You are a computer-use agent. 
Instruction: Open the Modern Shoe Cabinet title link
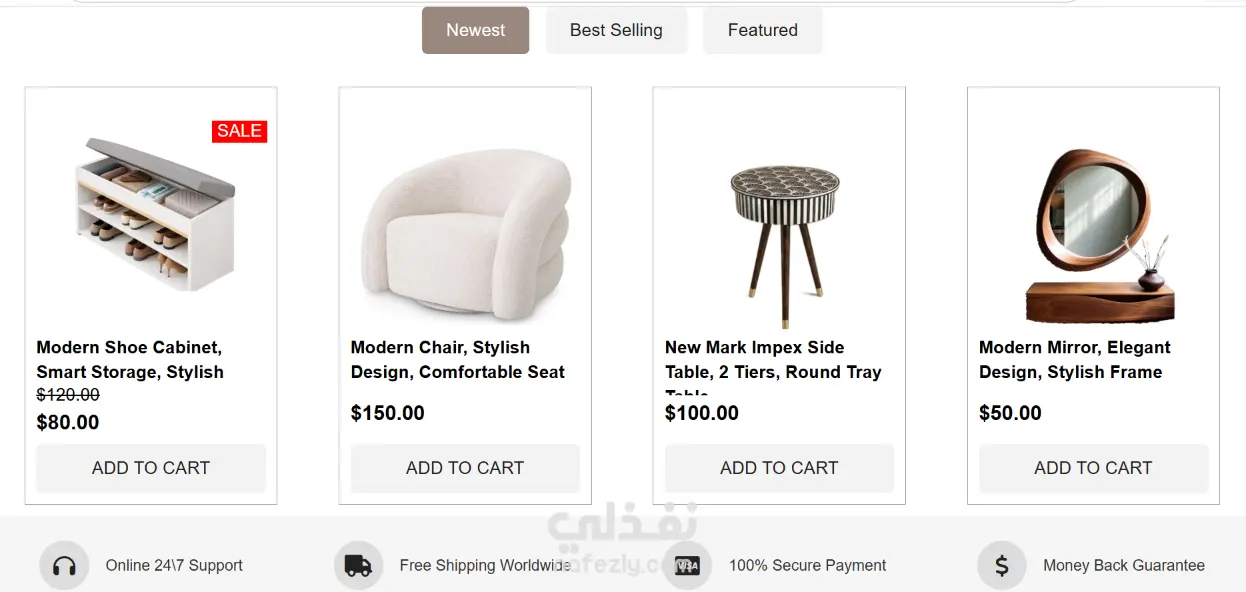click(130, 360)
